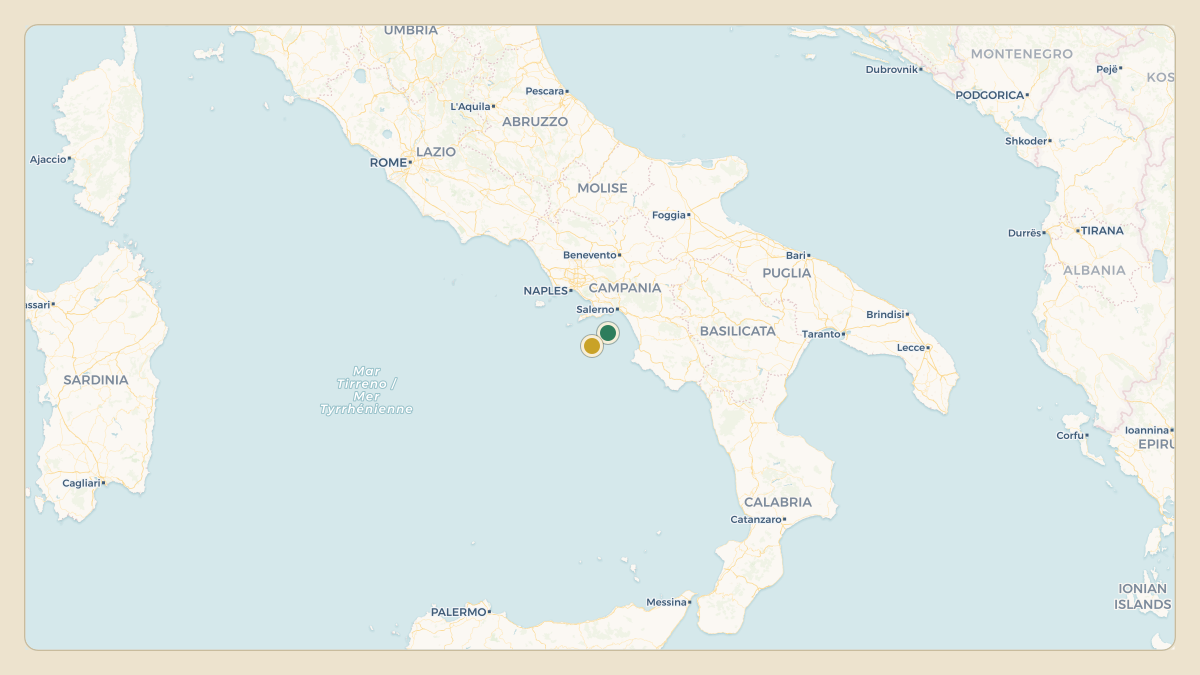Select the Calabria region label

(x=778, y=502)
